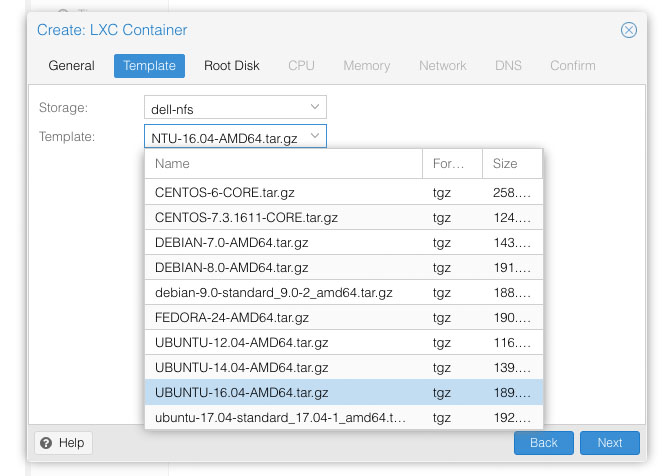Open the Root Disk tab

[231, 65]
